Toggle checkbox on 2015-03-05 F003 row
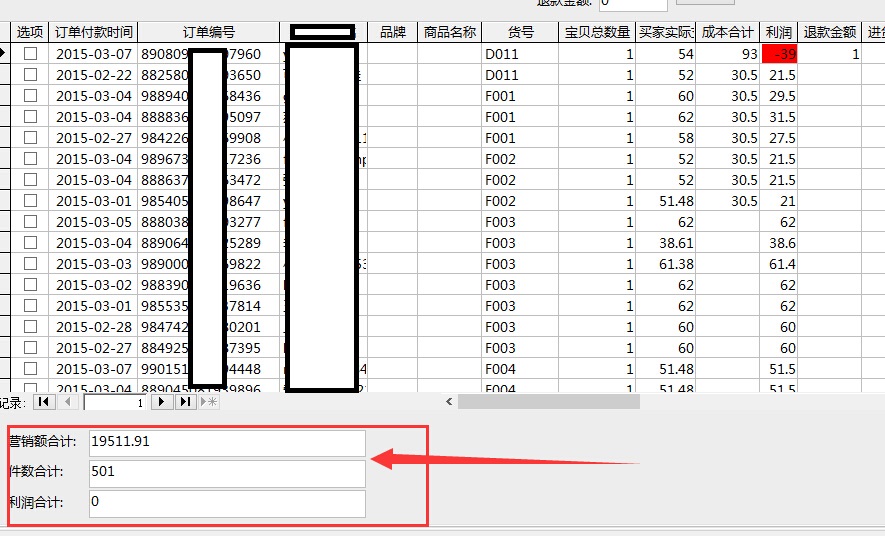885x536 pixels. click(30, 222)
